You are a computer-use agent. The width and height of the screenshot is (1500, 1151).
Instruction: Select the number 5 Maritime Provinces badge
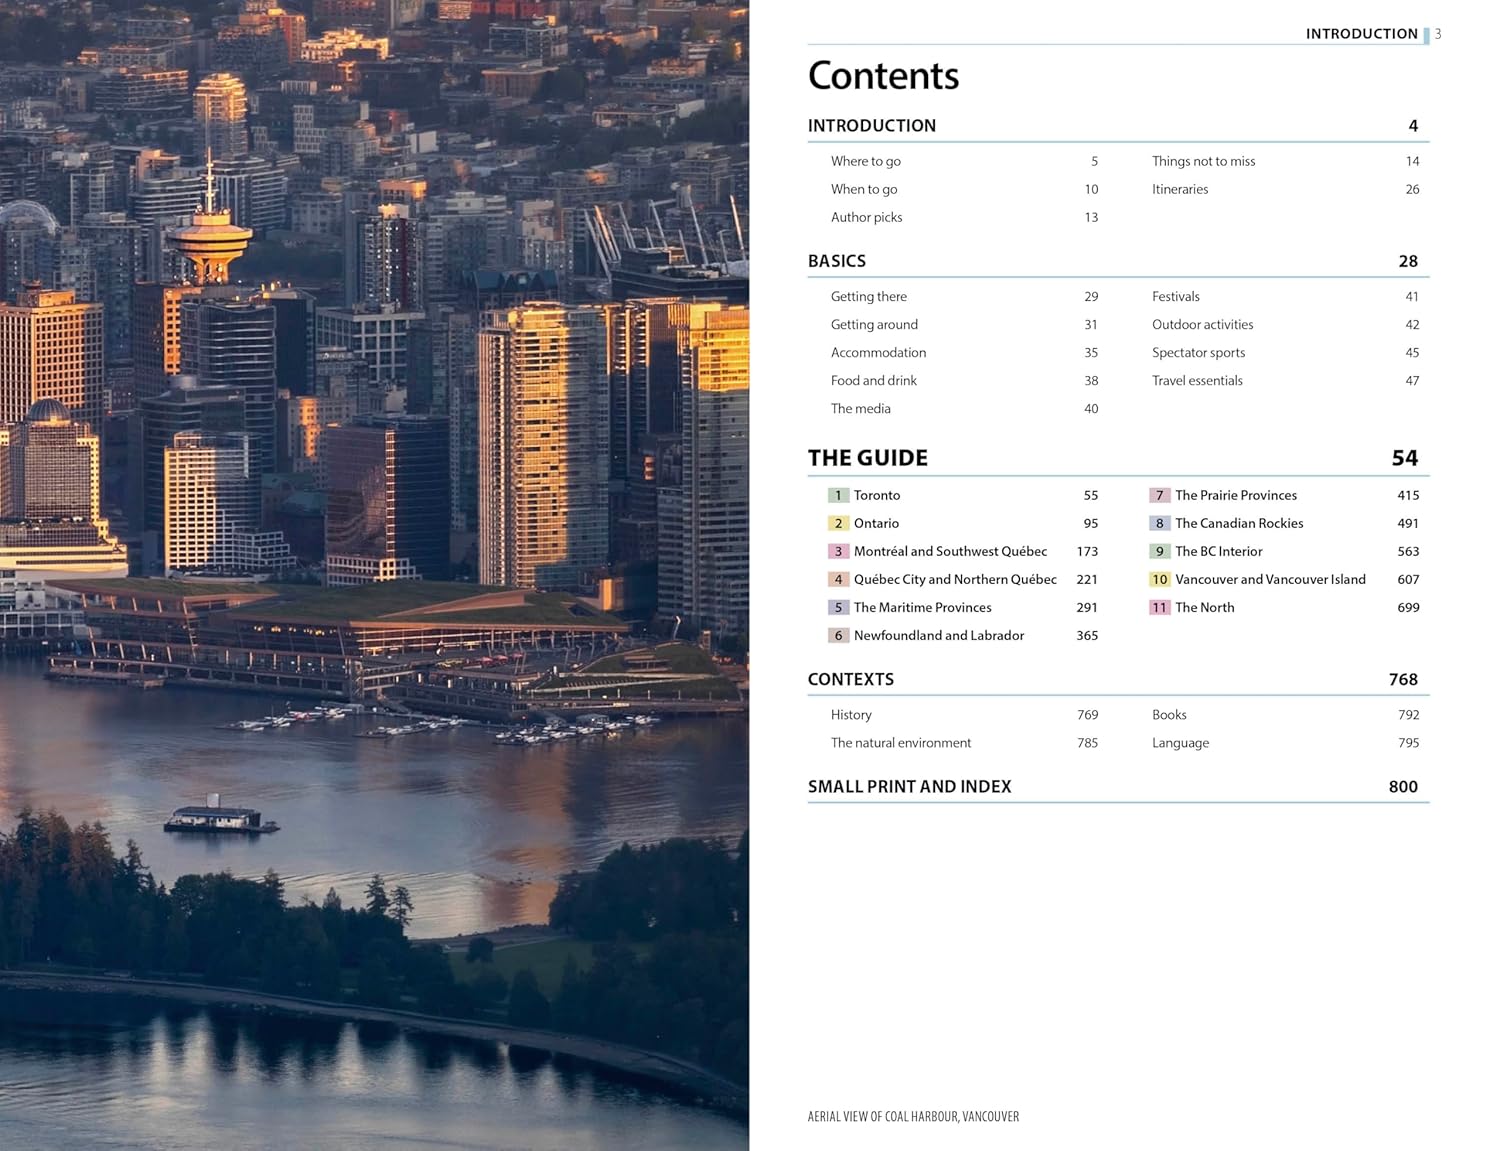838,607
